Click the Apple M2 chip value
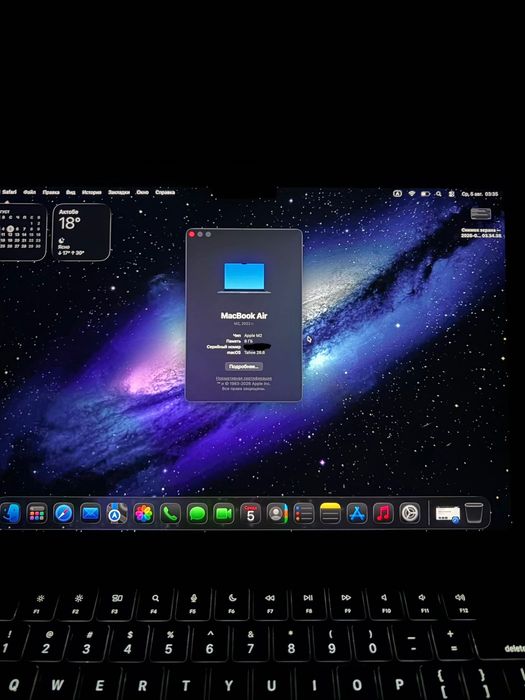The width and height of the screenshot is (525, 700). [x=253, y=335]
